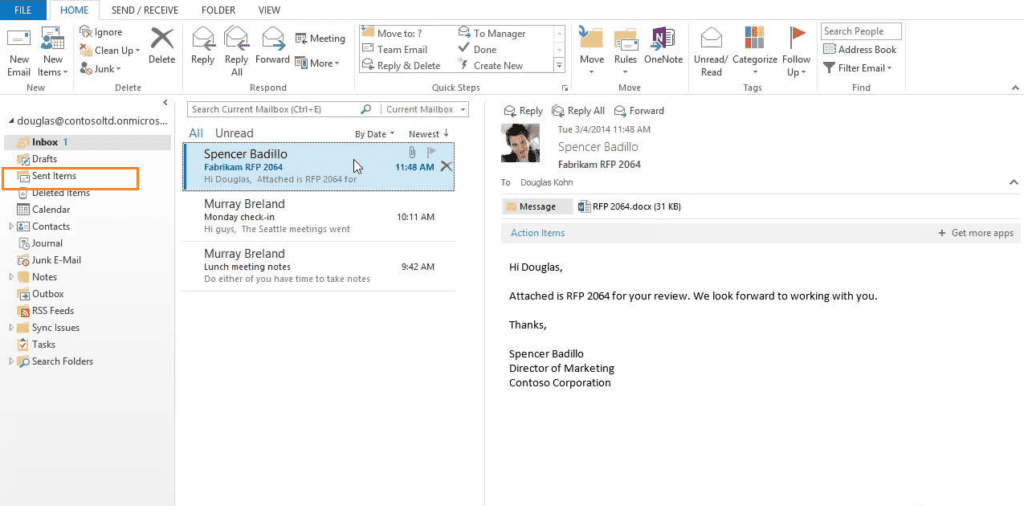This screenshot has width=1024, height=506.
Task: Open the Inbox folder
Action: point(87,142)
